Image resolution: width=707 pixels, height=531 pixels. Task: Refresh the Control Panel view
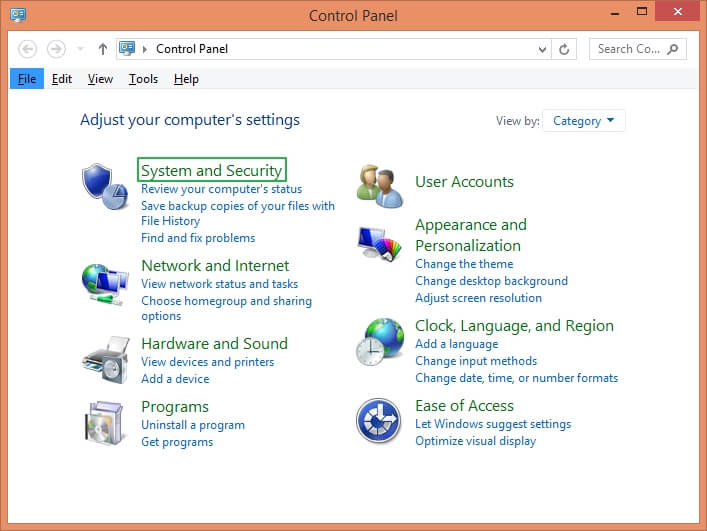click(x=564, y=49)
